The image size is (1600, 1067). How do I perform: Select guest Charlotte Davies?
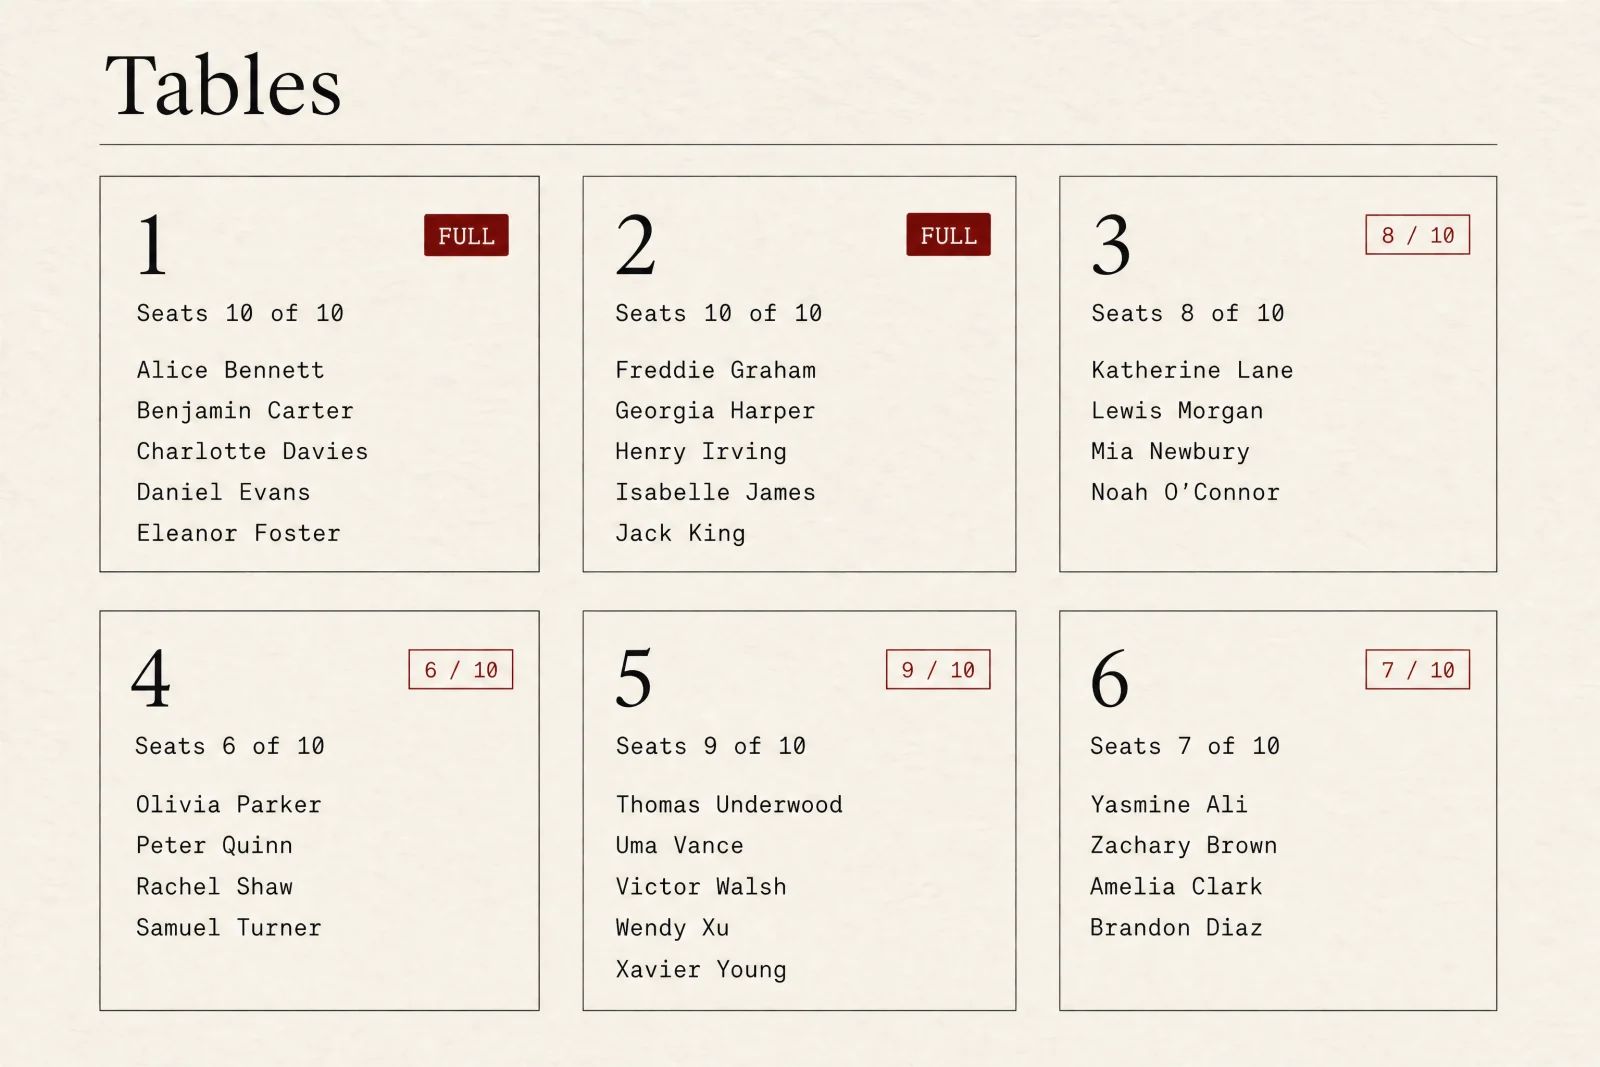tap(252, 451)
